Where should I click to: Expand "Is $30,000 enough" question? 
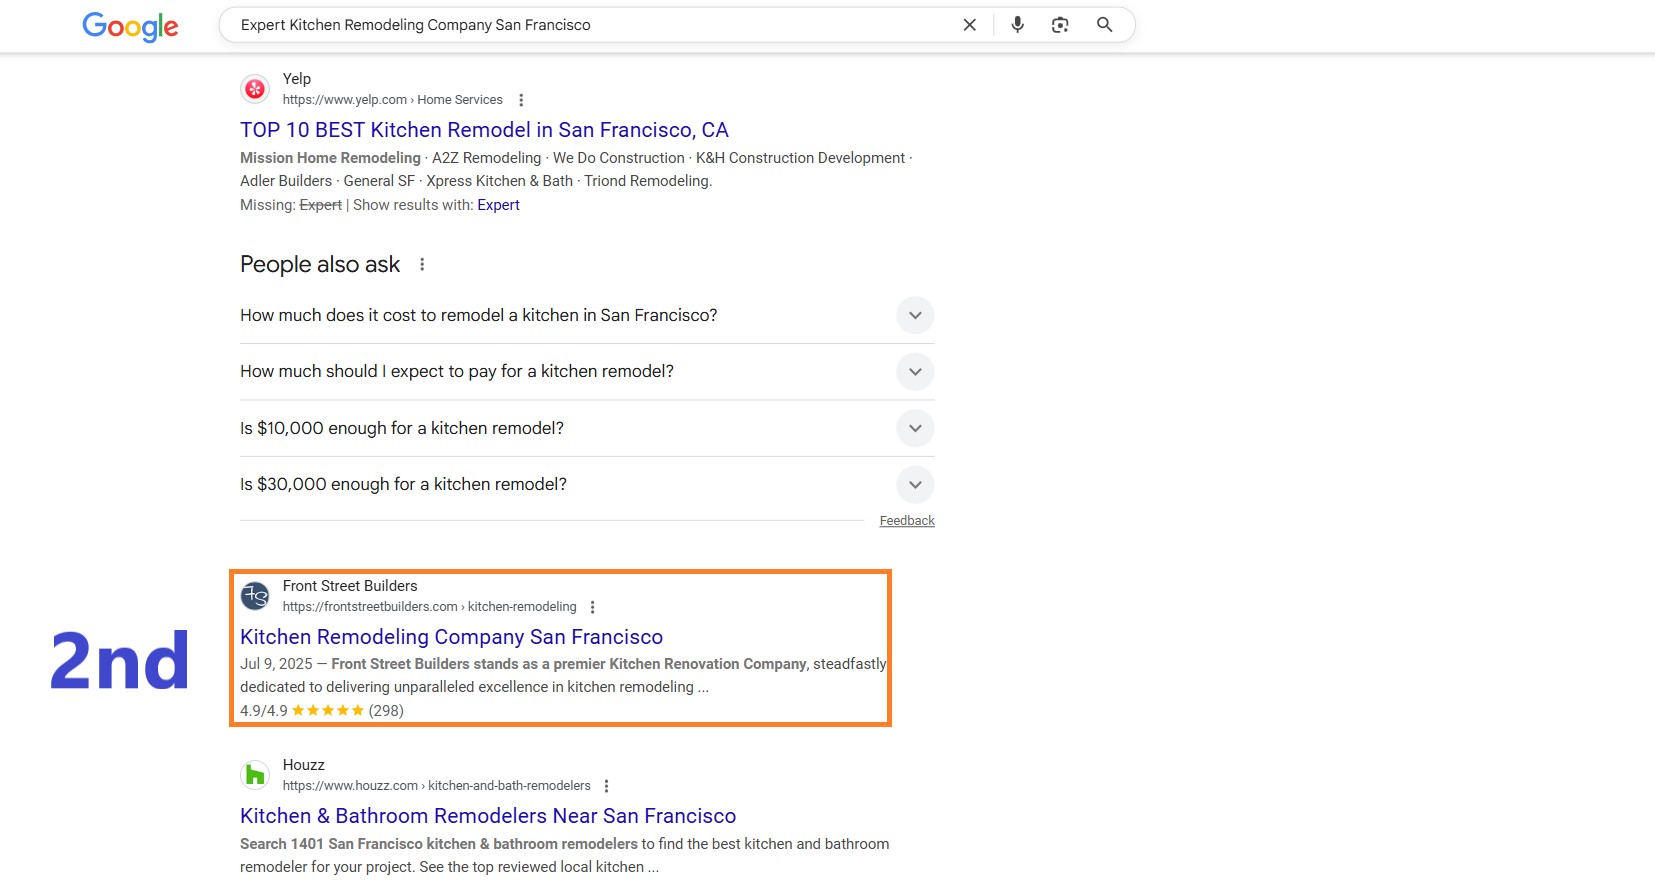[587, 484]
